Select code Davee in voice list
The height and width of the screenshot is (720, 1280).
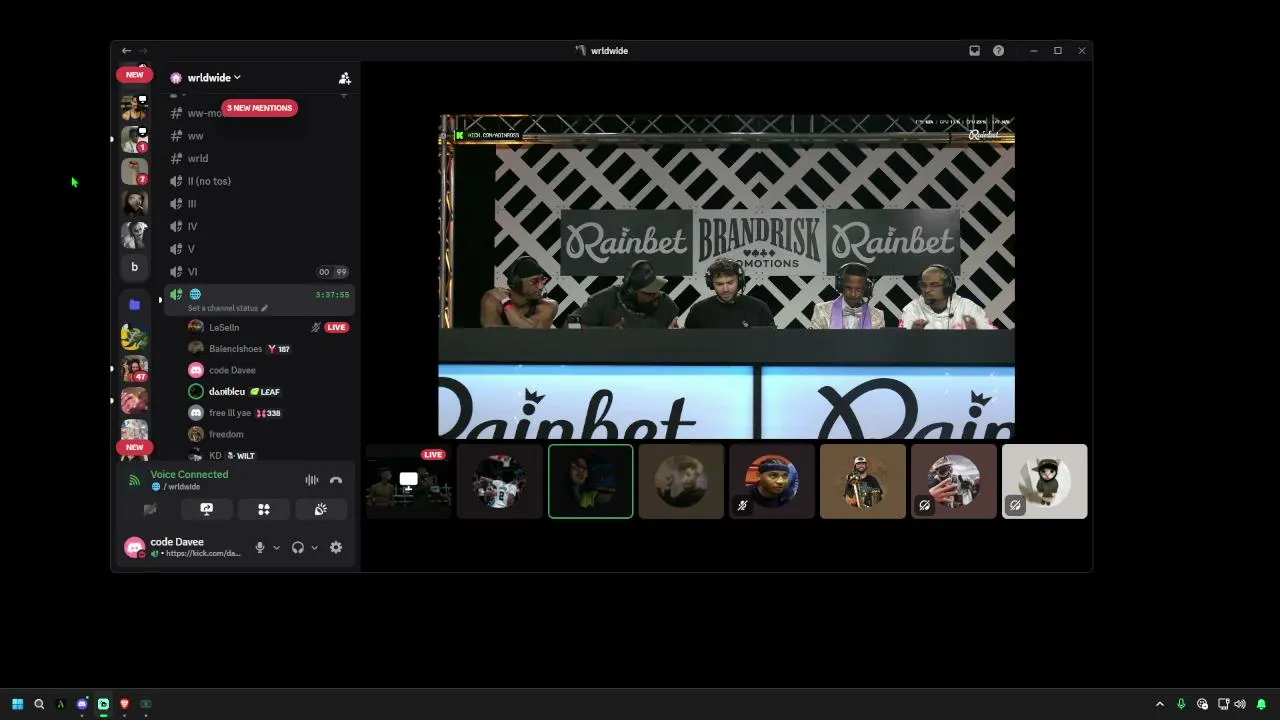click(x=232, y=370)
